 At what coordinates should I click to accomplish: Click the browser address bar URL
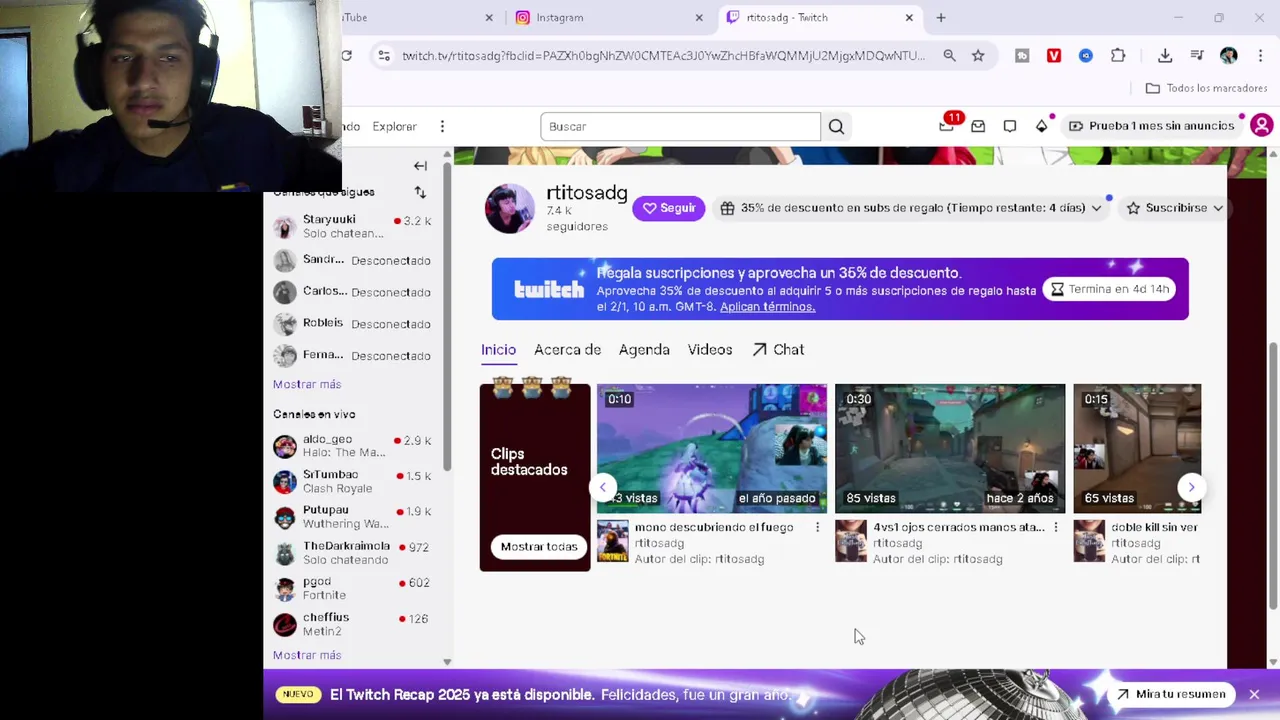pyautogui.click(x=664, y=56)
